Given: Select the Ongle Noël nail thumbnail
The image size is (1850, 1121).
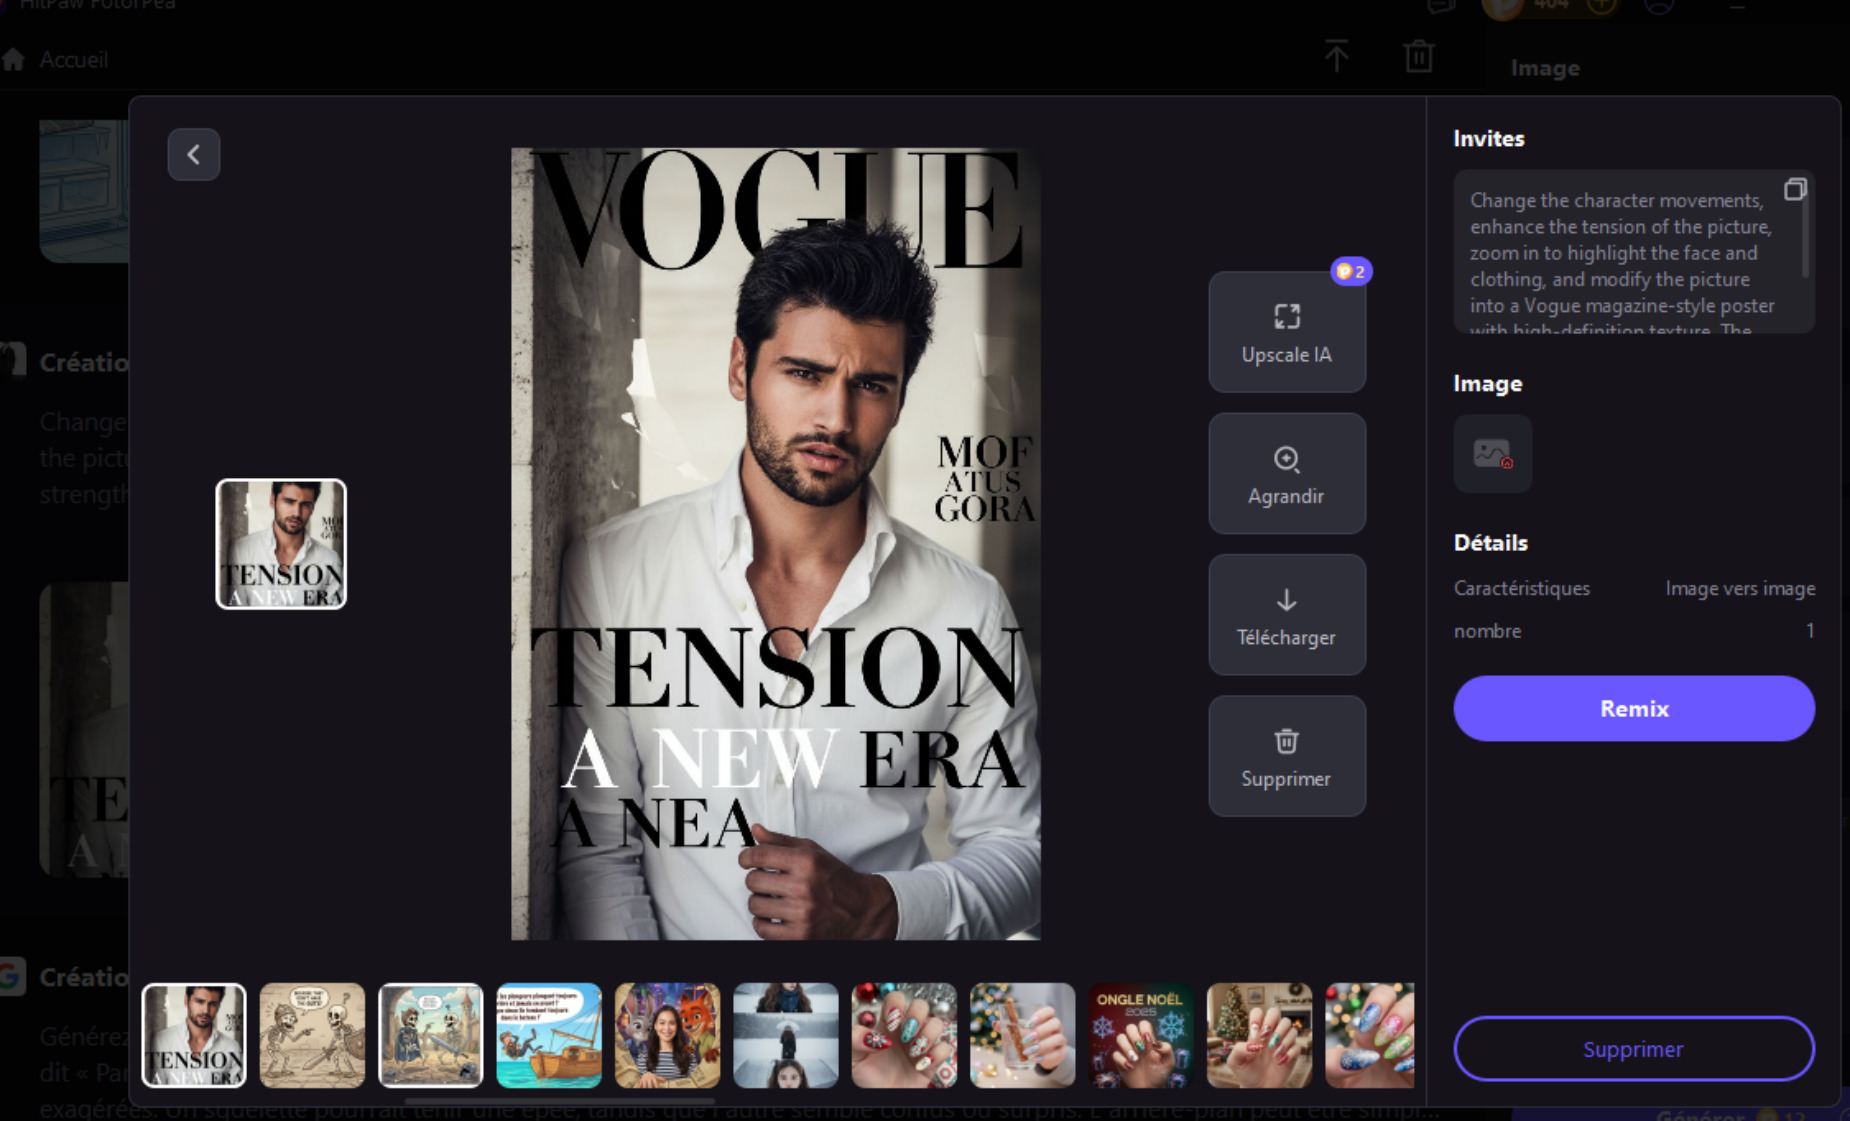Looking at the screenshot, I should point(1140,1035).
